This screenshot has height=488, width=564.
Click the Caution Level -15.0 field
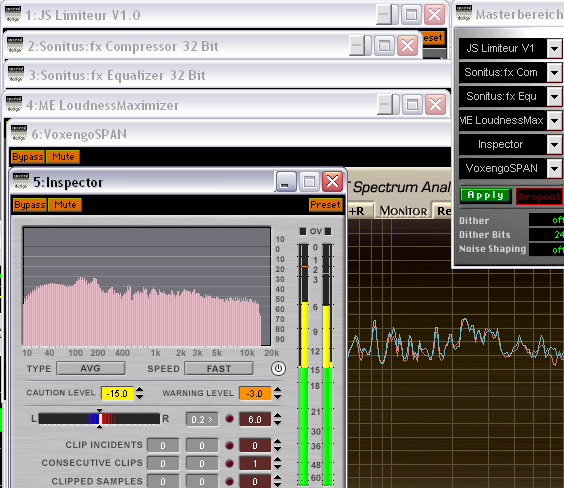(x=117, y=393)
